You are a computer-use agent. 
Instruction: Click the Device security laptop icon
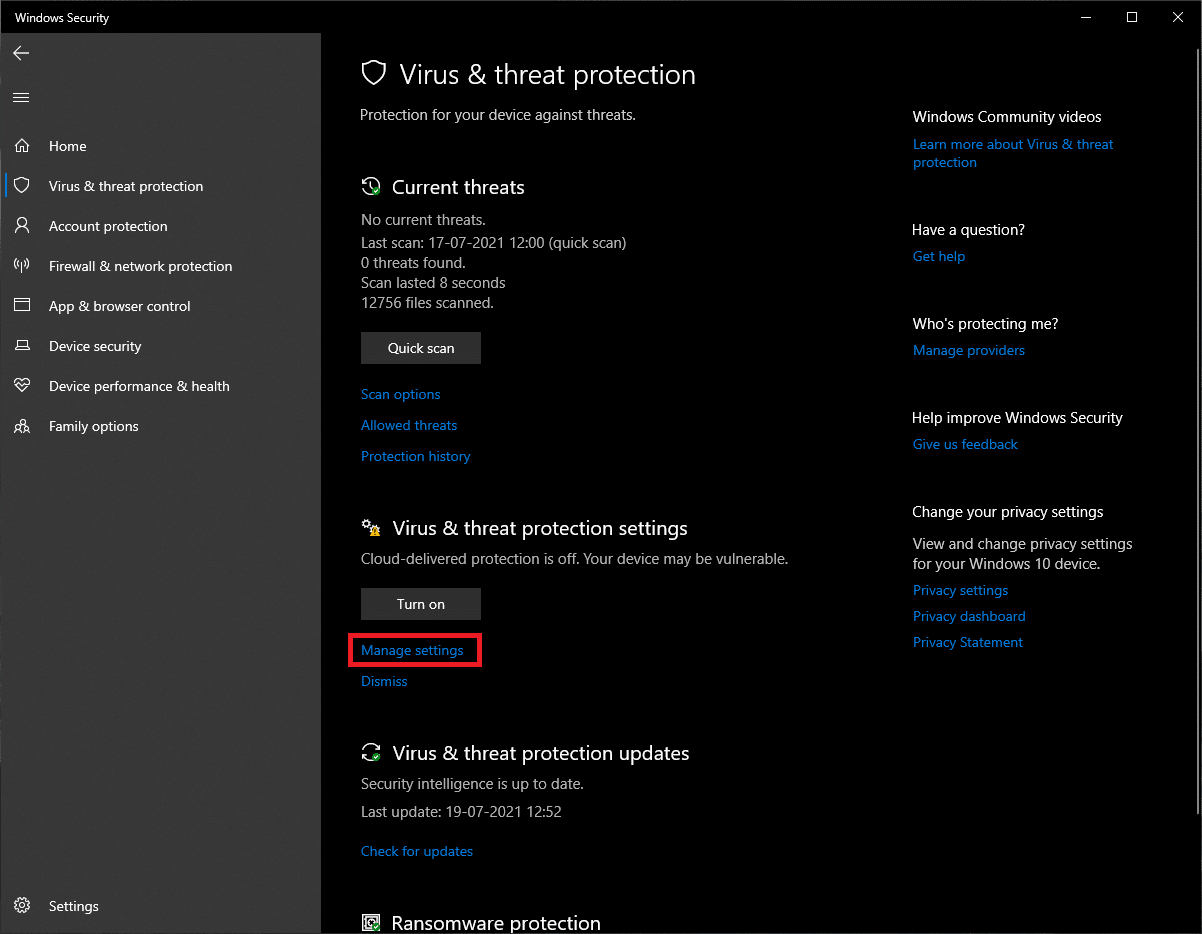click(x=22, y=346)
